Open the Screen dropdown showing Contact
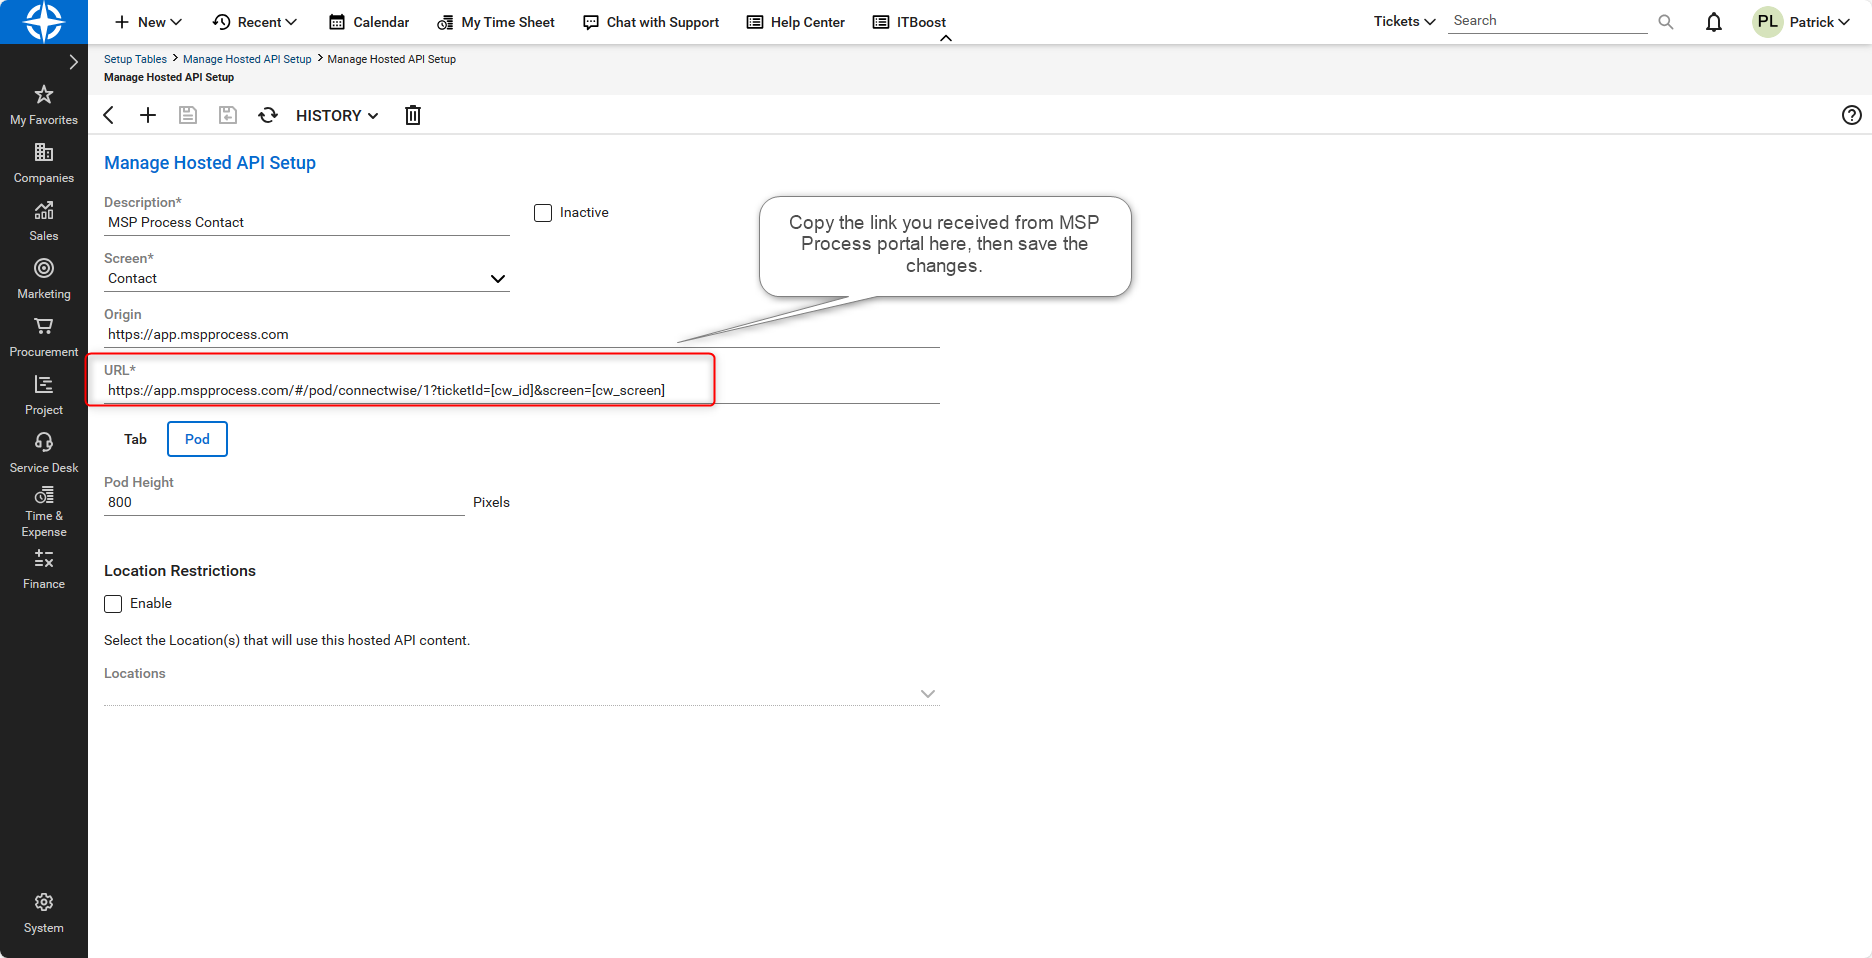1872x958 pixels. pyautogui.click(x=307, y=279)
